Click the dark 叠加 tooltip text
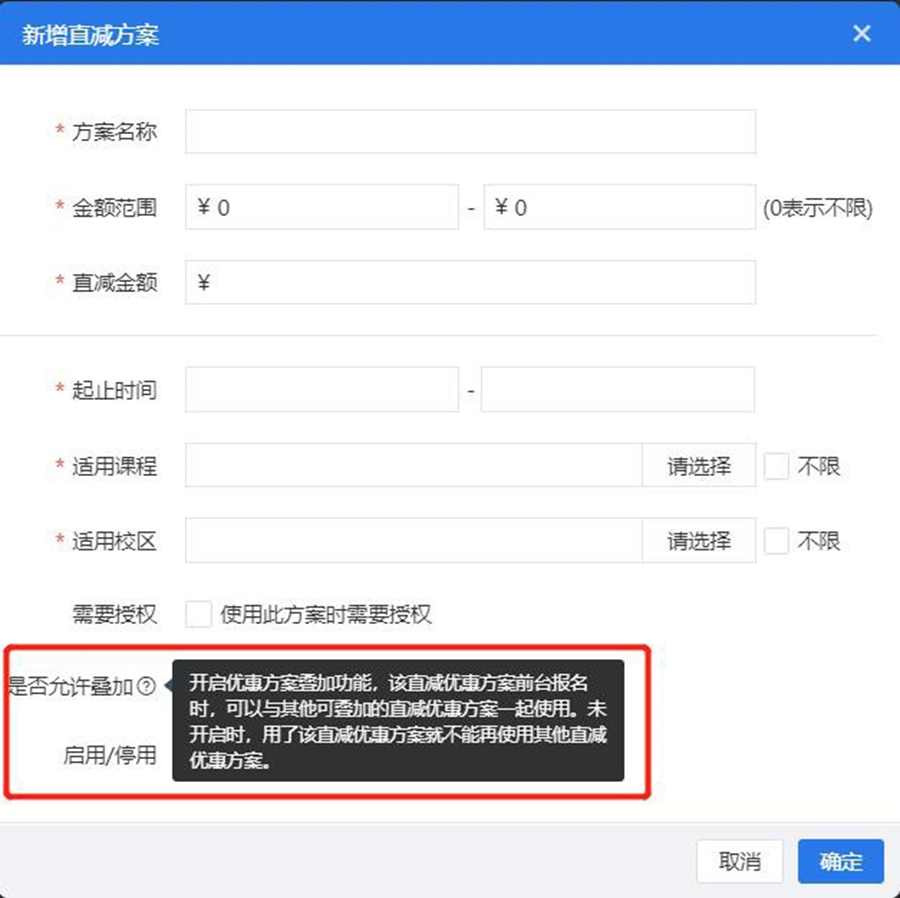900x898 pixels. coord(398,720)
